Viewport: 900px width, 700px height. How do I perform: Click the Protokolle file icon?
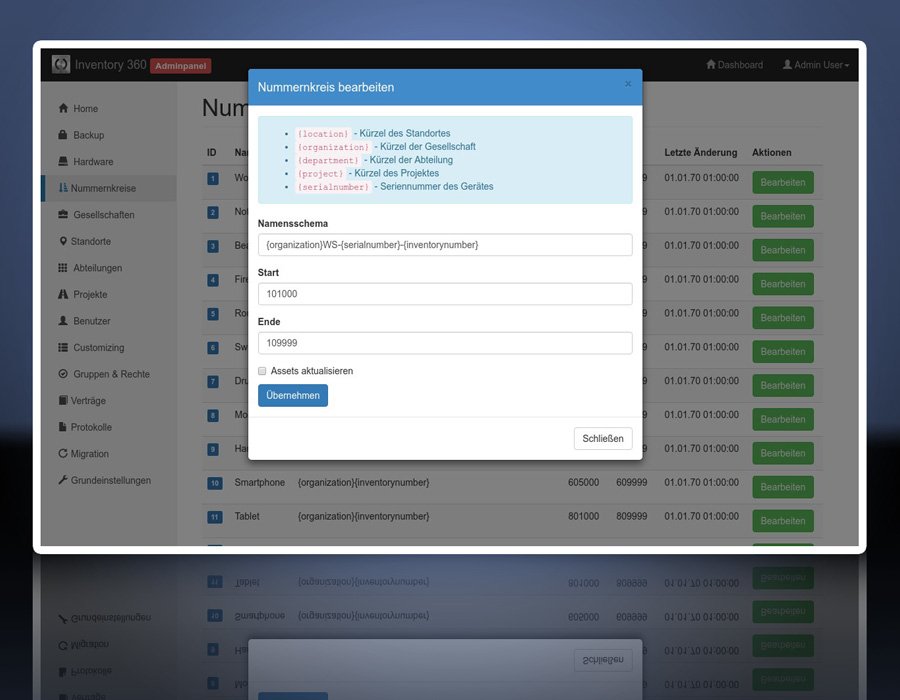pyautogui.click(x=63, y=426)
